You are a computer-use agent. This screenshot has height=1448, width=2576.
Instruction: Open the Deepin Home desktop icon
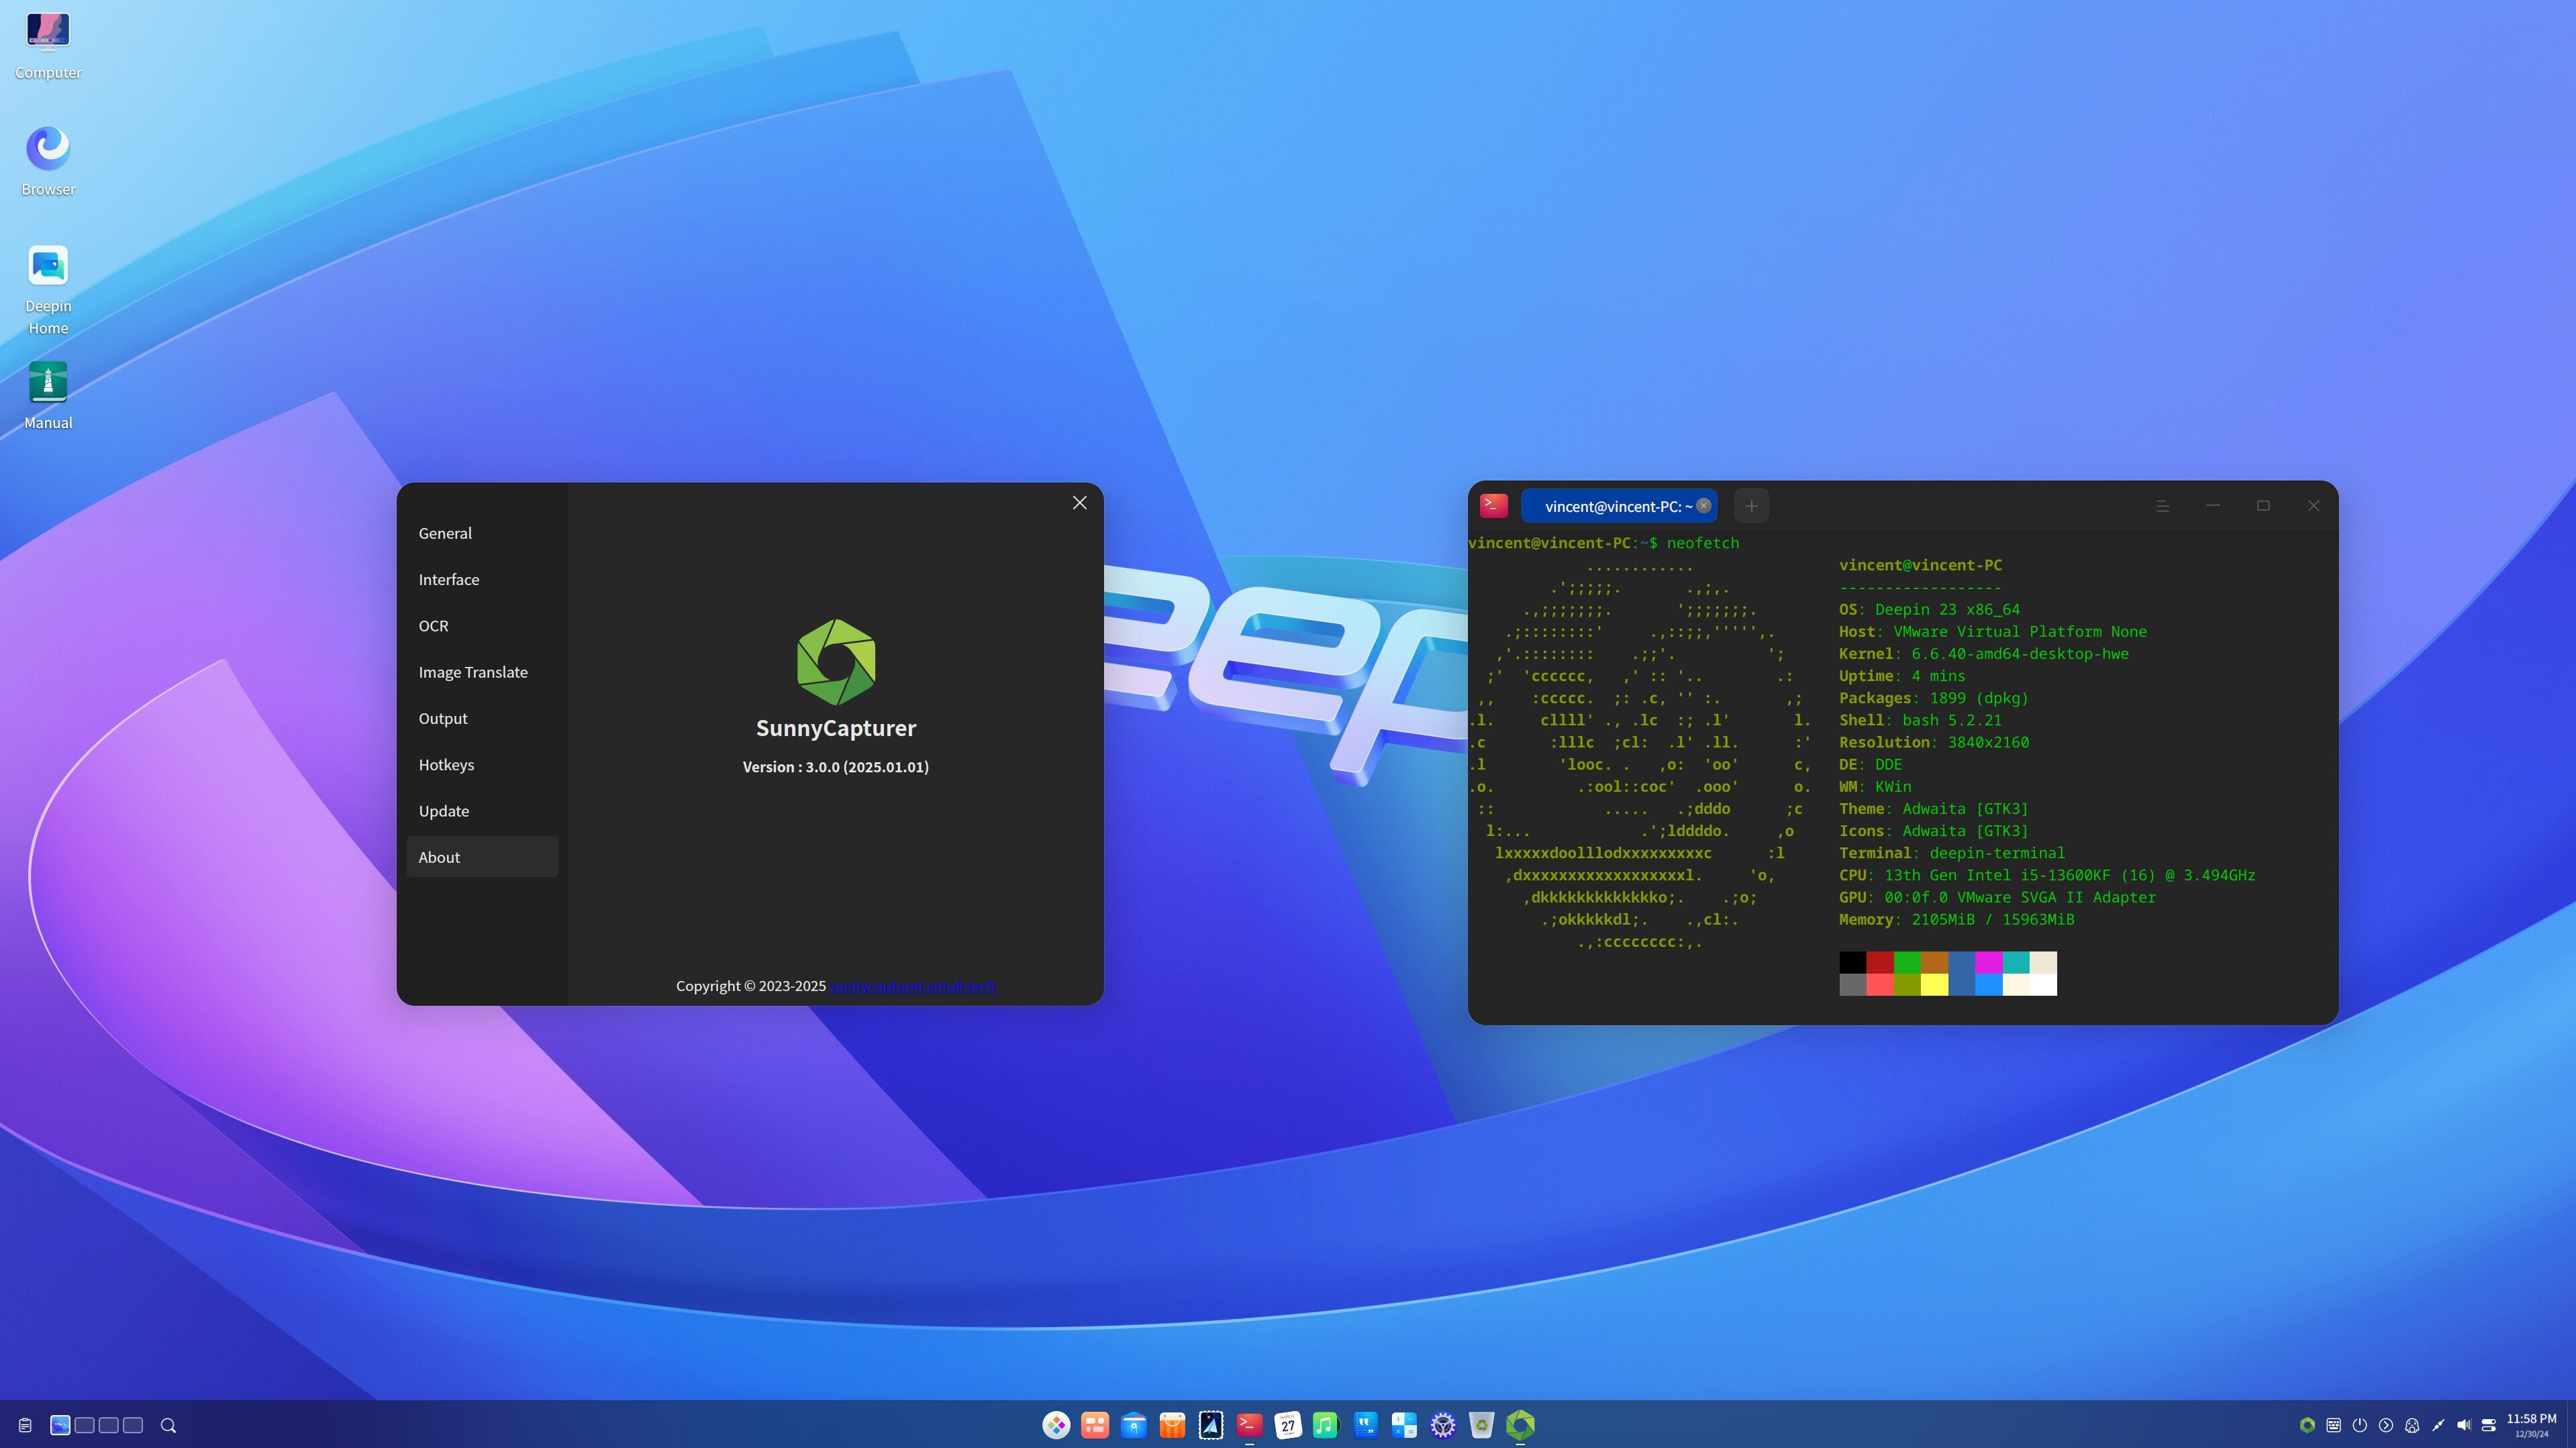(48, 290)
